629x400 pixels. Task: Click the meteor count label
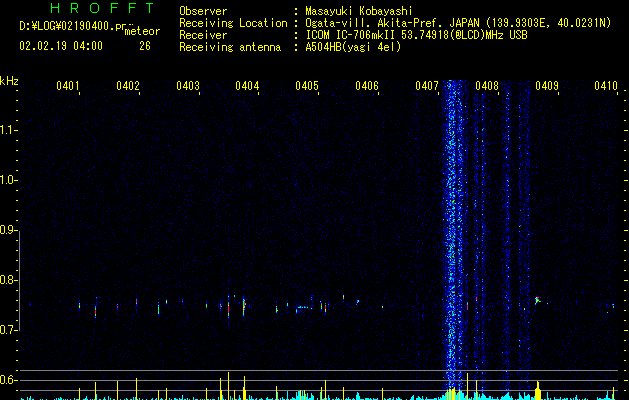(x=142, y=31)
